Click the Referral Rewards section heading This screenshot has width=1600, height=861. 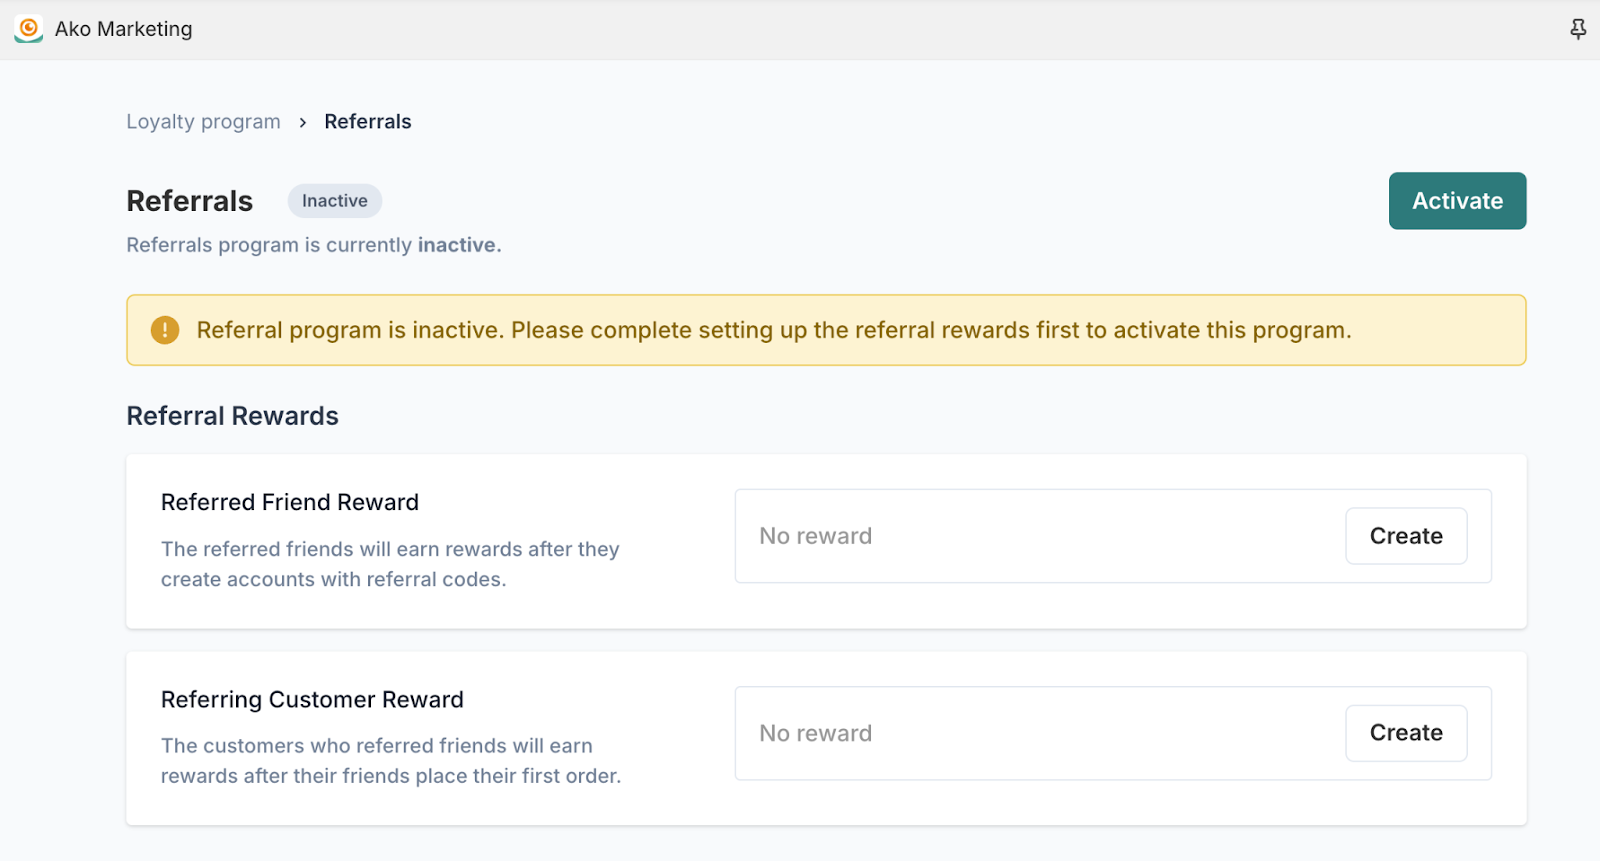(233, 416)
